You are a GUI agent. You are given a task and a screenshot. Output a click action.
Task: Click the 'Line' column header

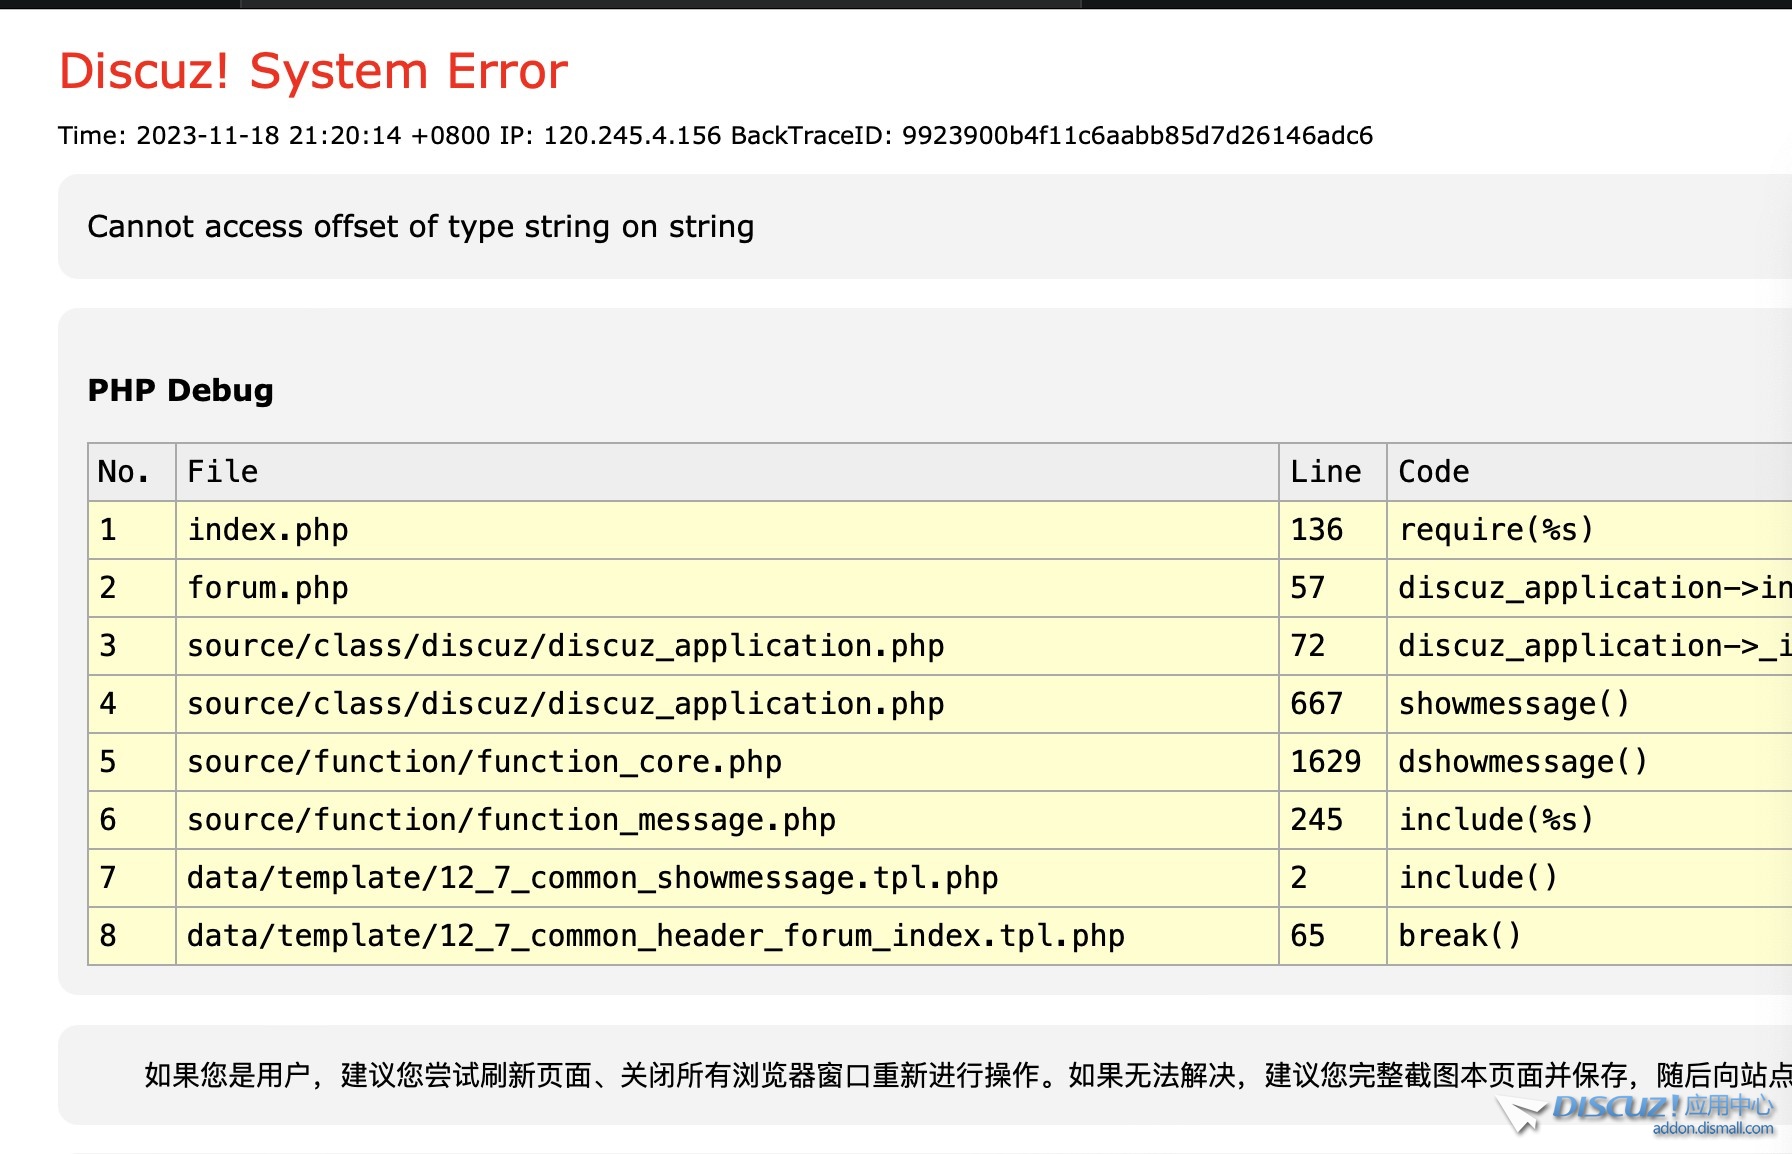(x=1333, y=472)
